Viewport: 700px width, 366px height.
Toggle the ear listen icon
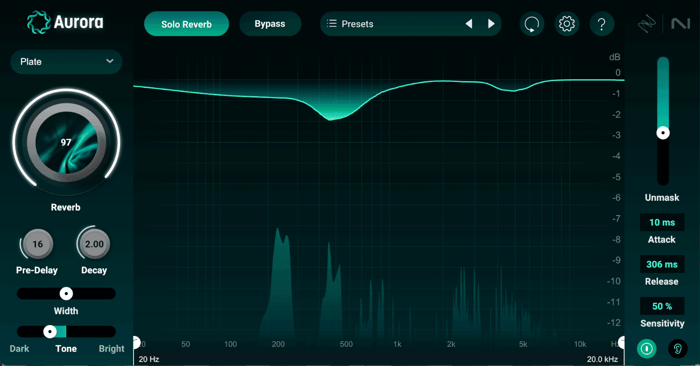coord(678,348)
